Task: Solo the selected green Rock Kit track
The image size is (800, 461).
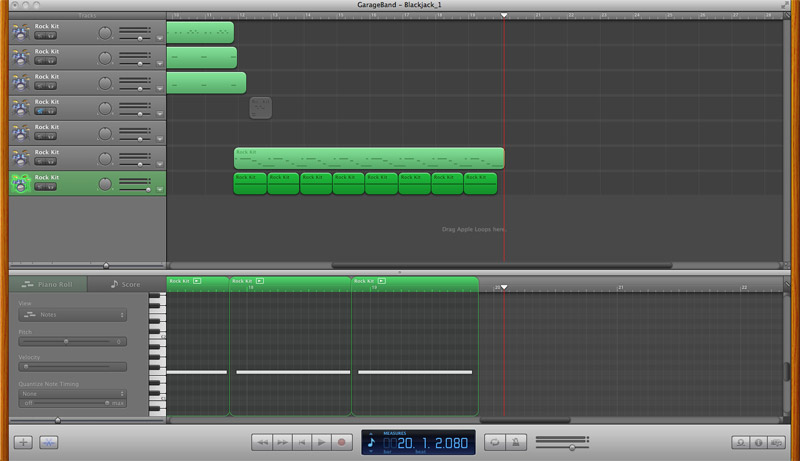Action: pos(51,187)
